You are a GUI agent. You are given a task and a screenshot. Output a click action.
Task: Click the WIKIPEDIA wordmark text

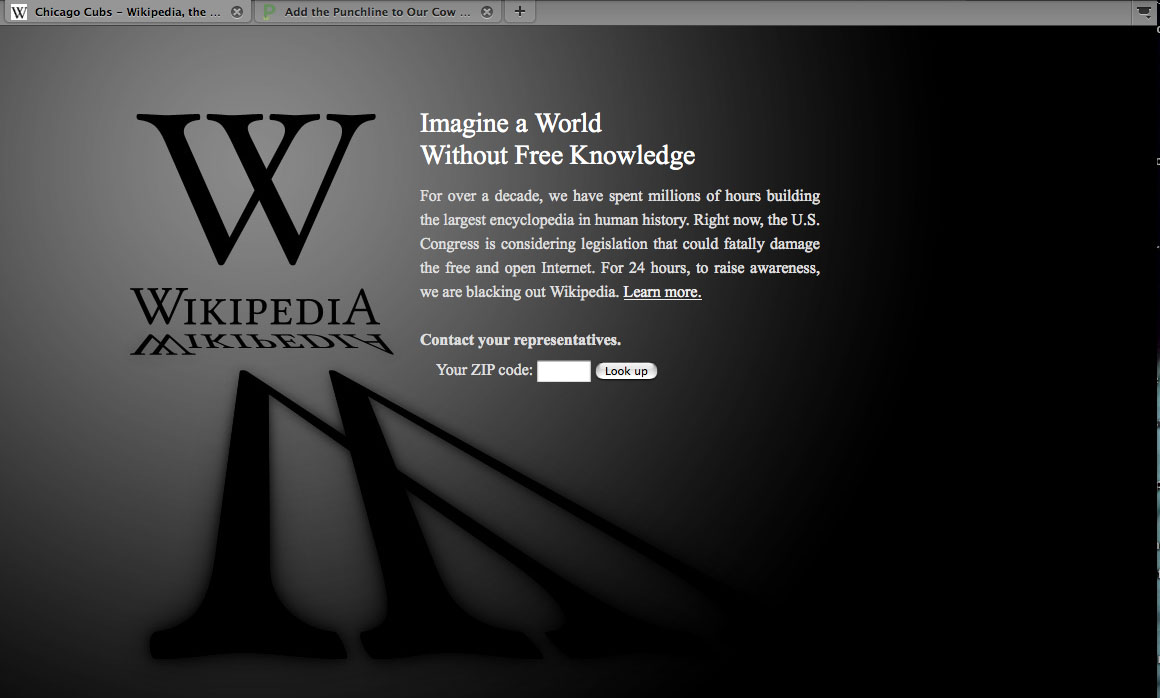255,308
